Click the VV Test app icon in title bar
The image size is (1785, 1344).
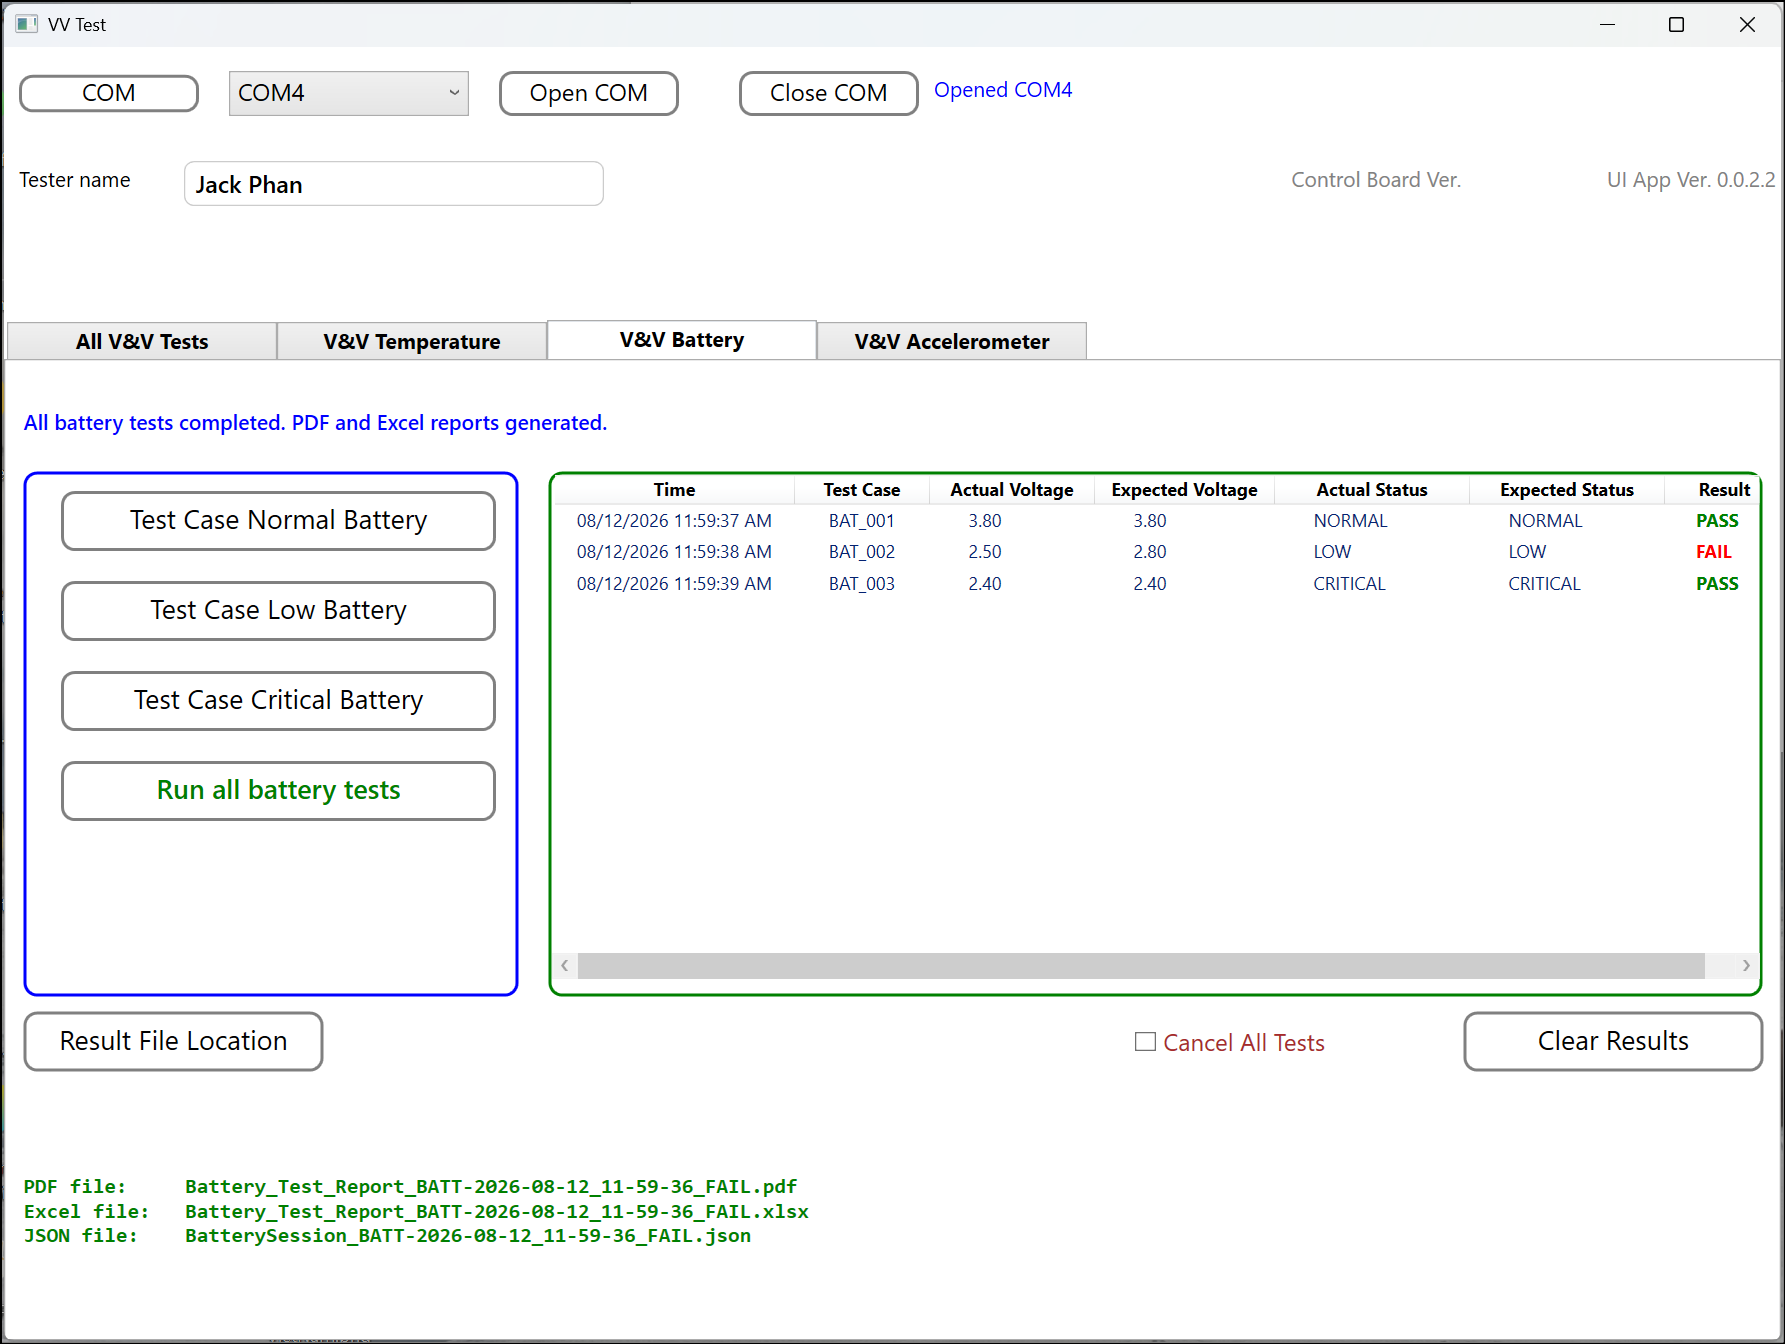pyautogui.click(x=26, y=24)
